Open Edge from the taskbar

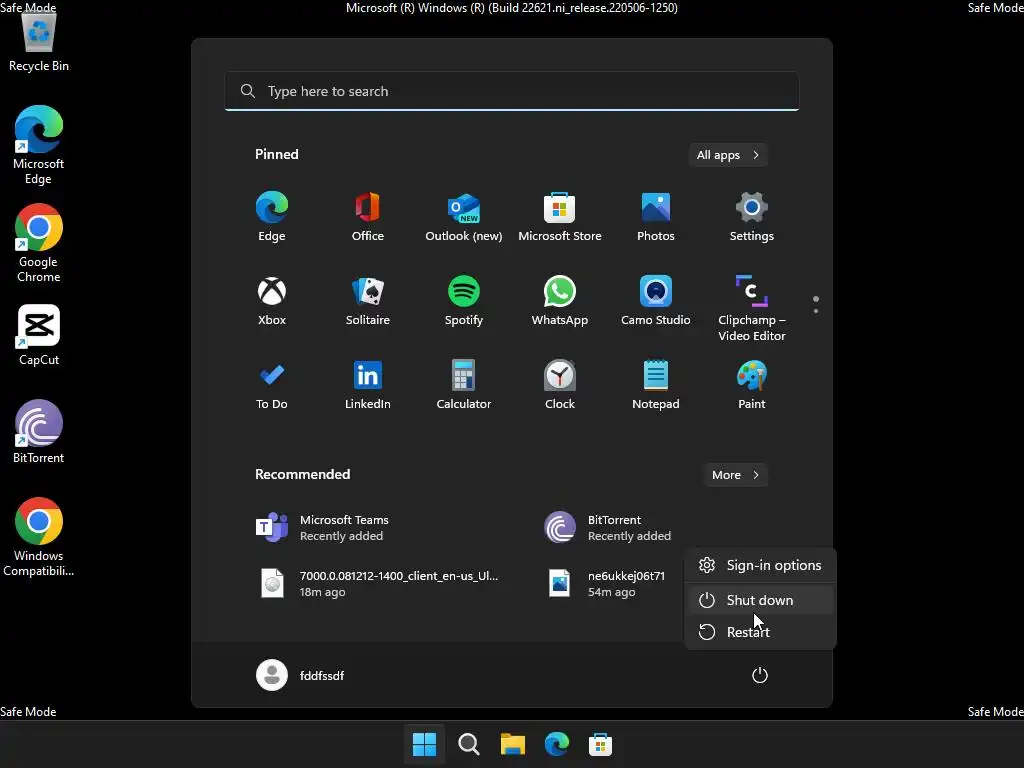point(556,744)
